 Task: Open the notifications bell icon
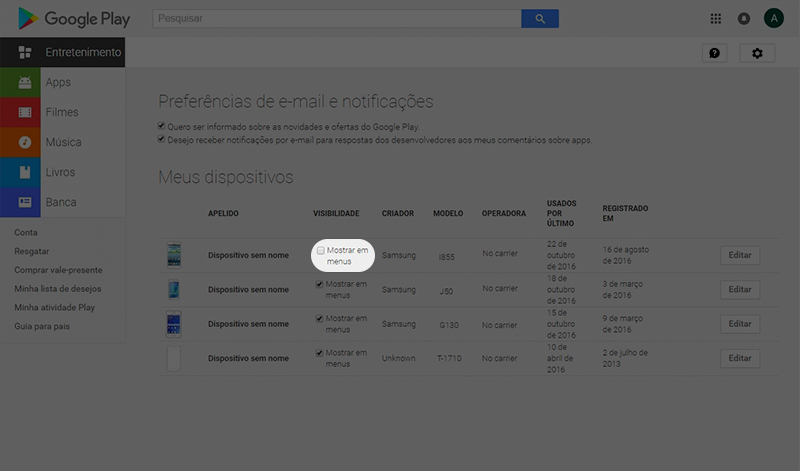[744, 18]
